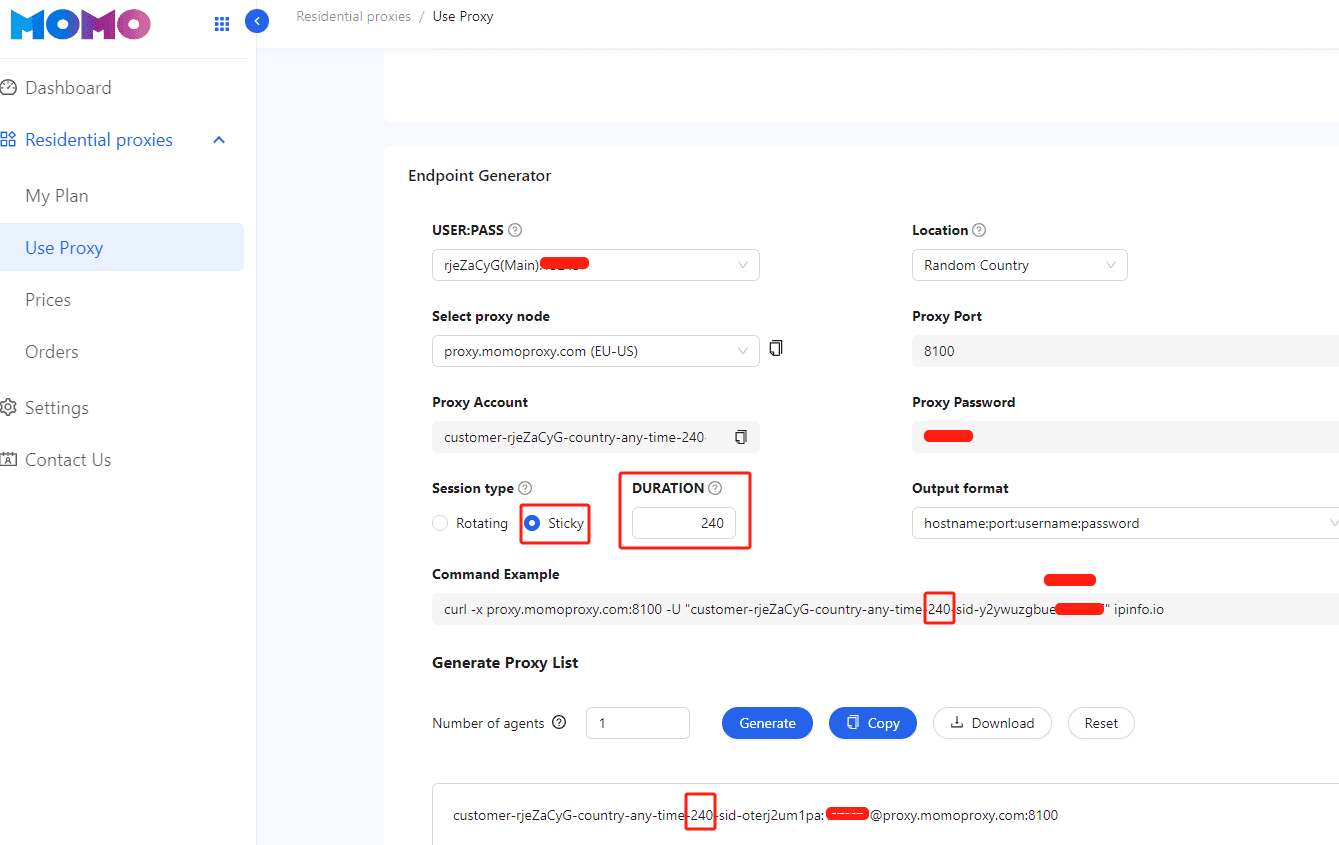Open the Output format dropdown

point(1125,523)
